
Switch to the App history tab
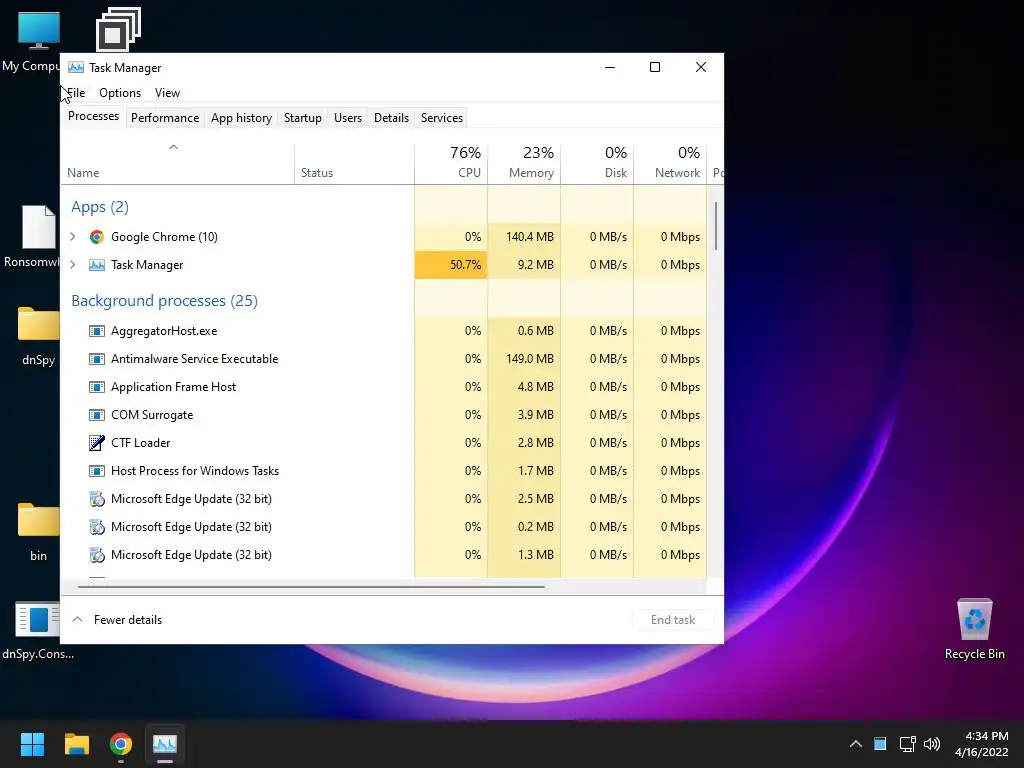click(241, 118)
